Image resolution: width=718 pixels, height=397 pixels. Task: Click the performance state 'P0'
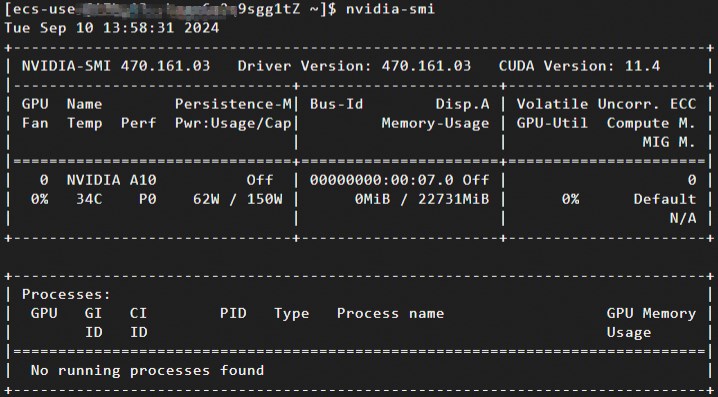[147, 199]
